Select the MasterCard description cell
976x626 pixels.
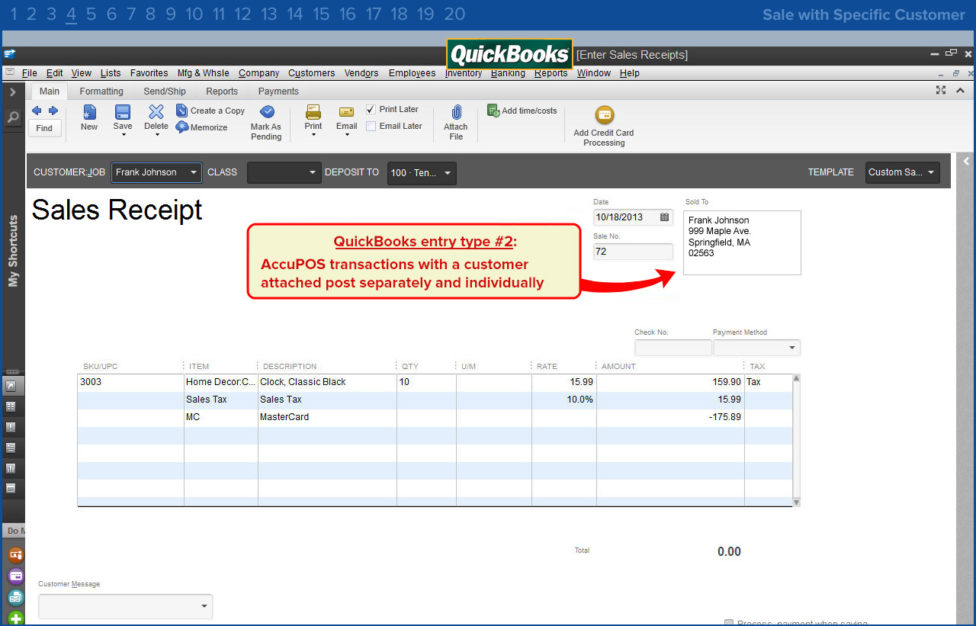[327, 417]
